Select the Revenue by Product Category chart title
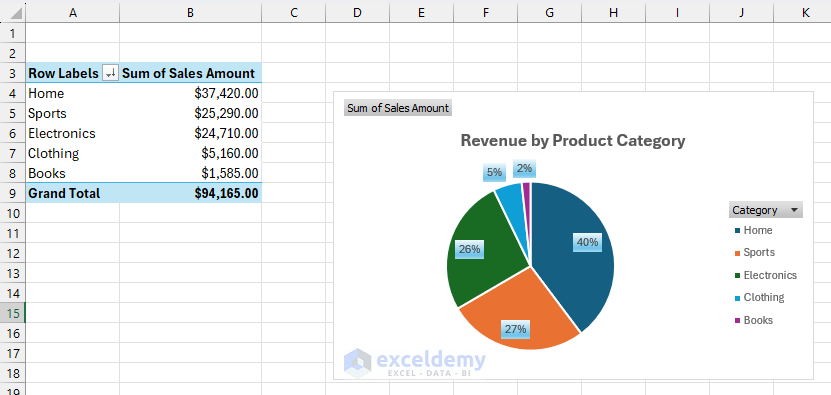The image size is (831, 395). (x=573, y=141)
